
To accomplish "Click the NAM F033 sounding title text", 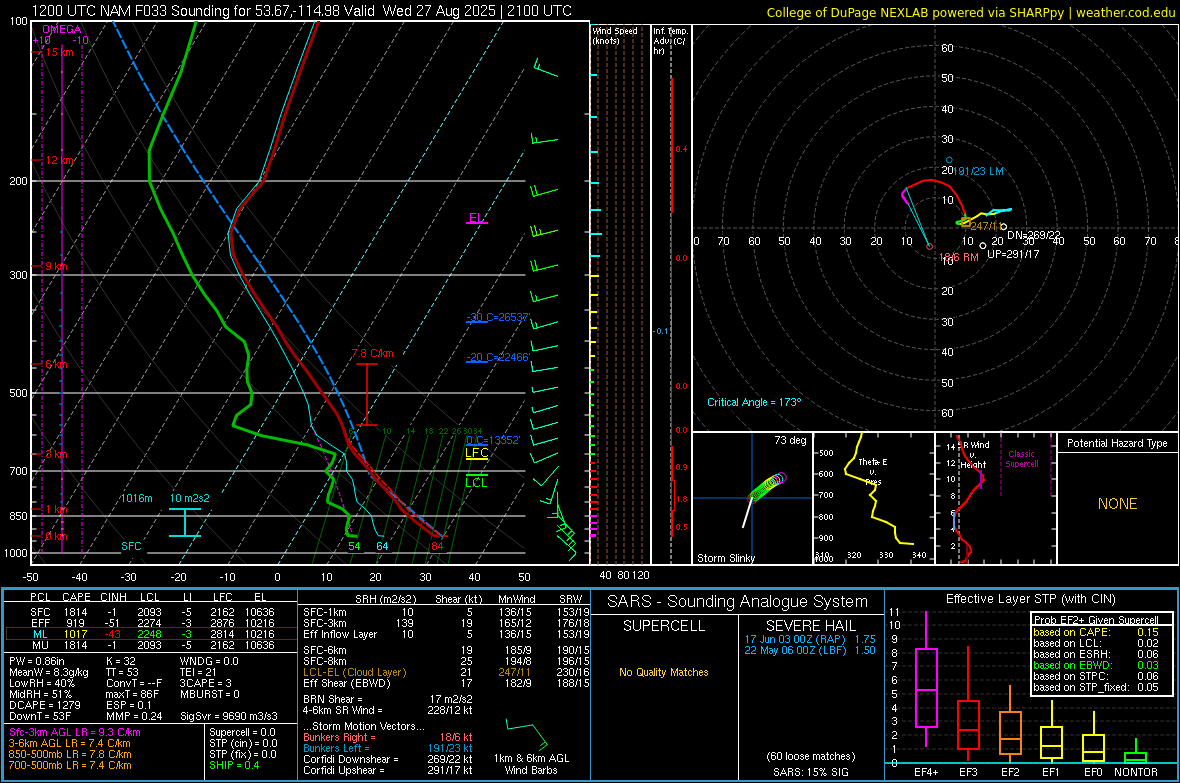I will [301, 11].
